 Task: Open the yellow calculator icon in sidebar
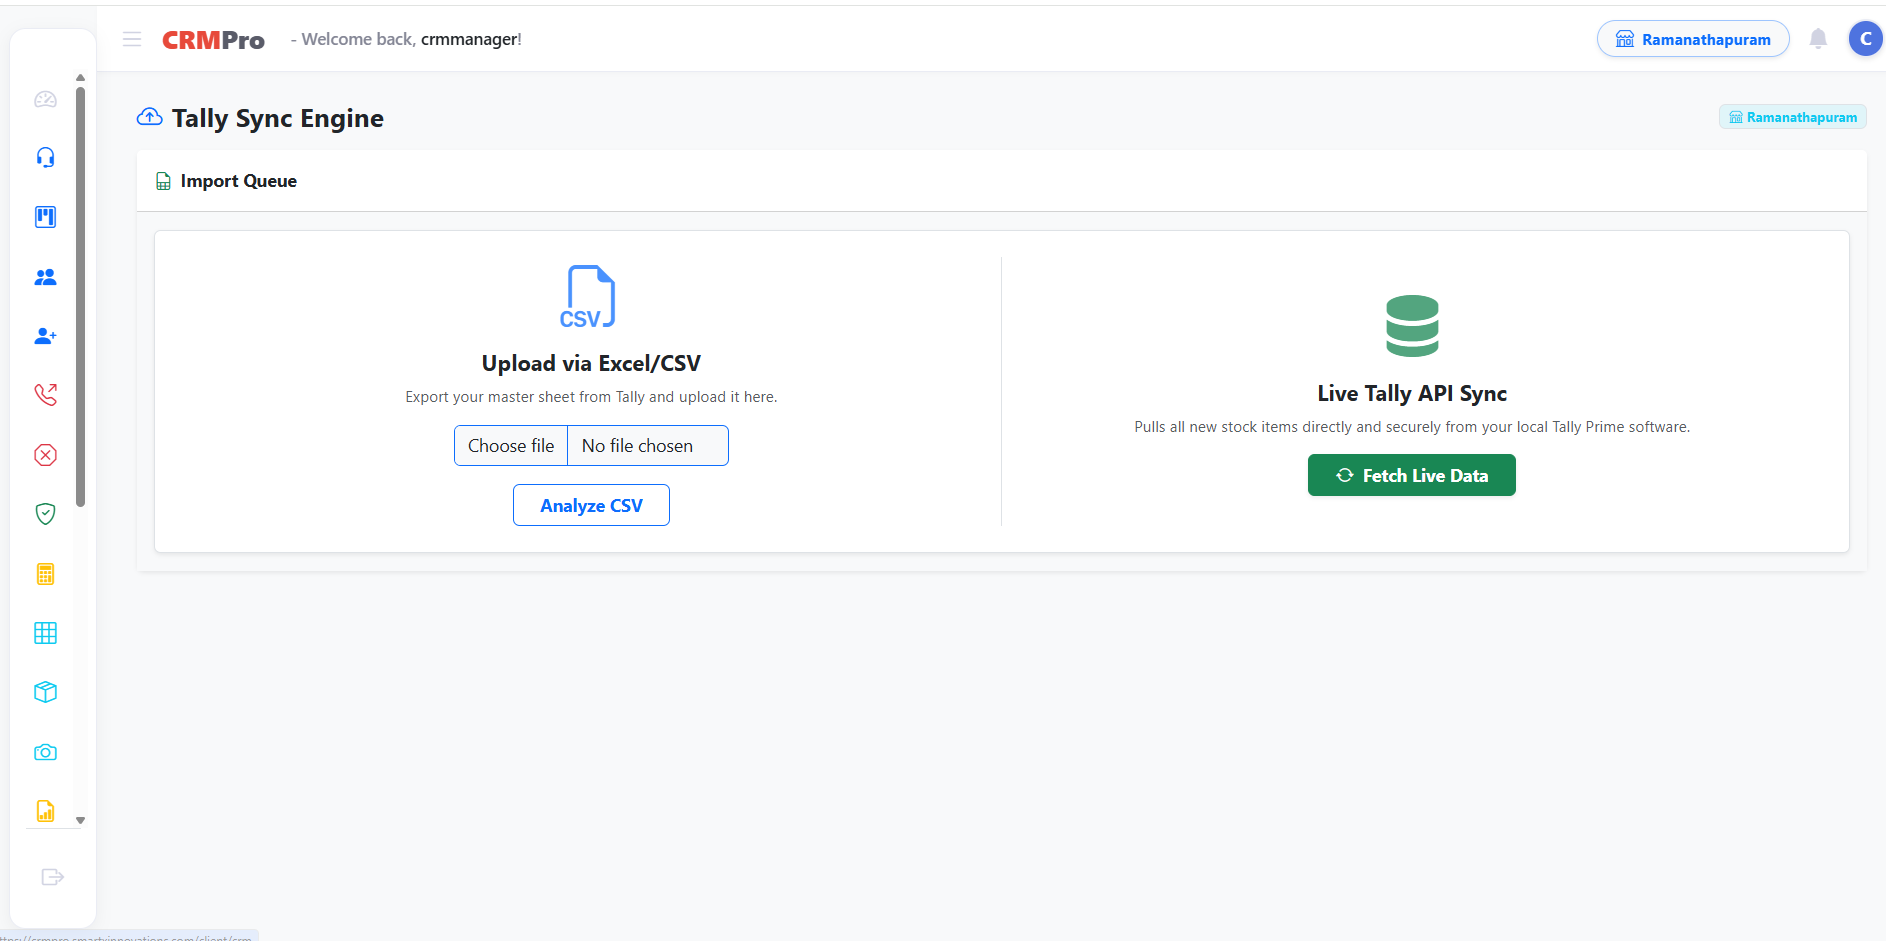45,574
